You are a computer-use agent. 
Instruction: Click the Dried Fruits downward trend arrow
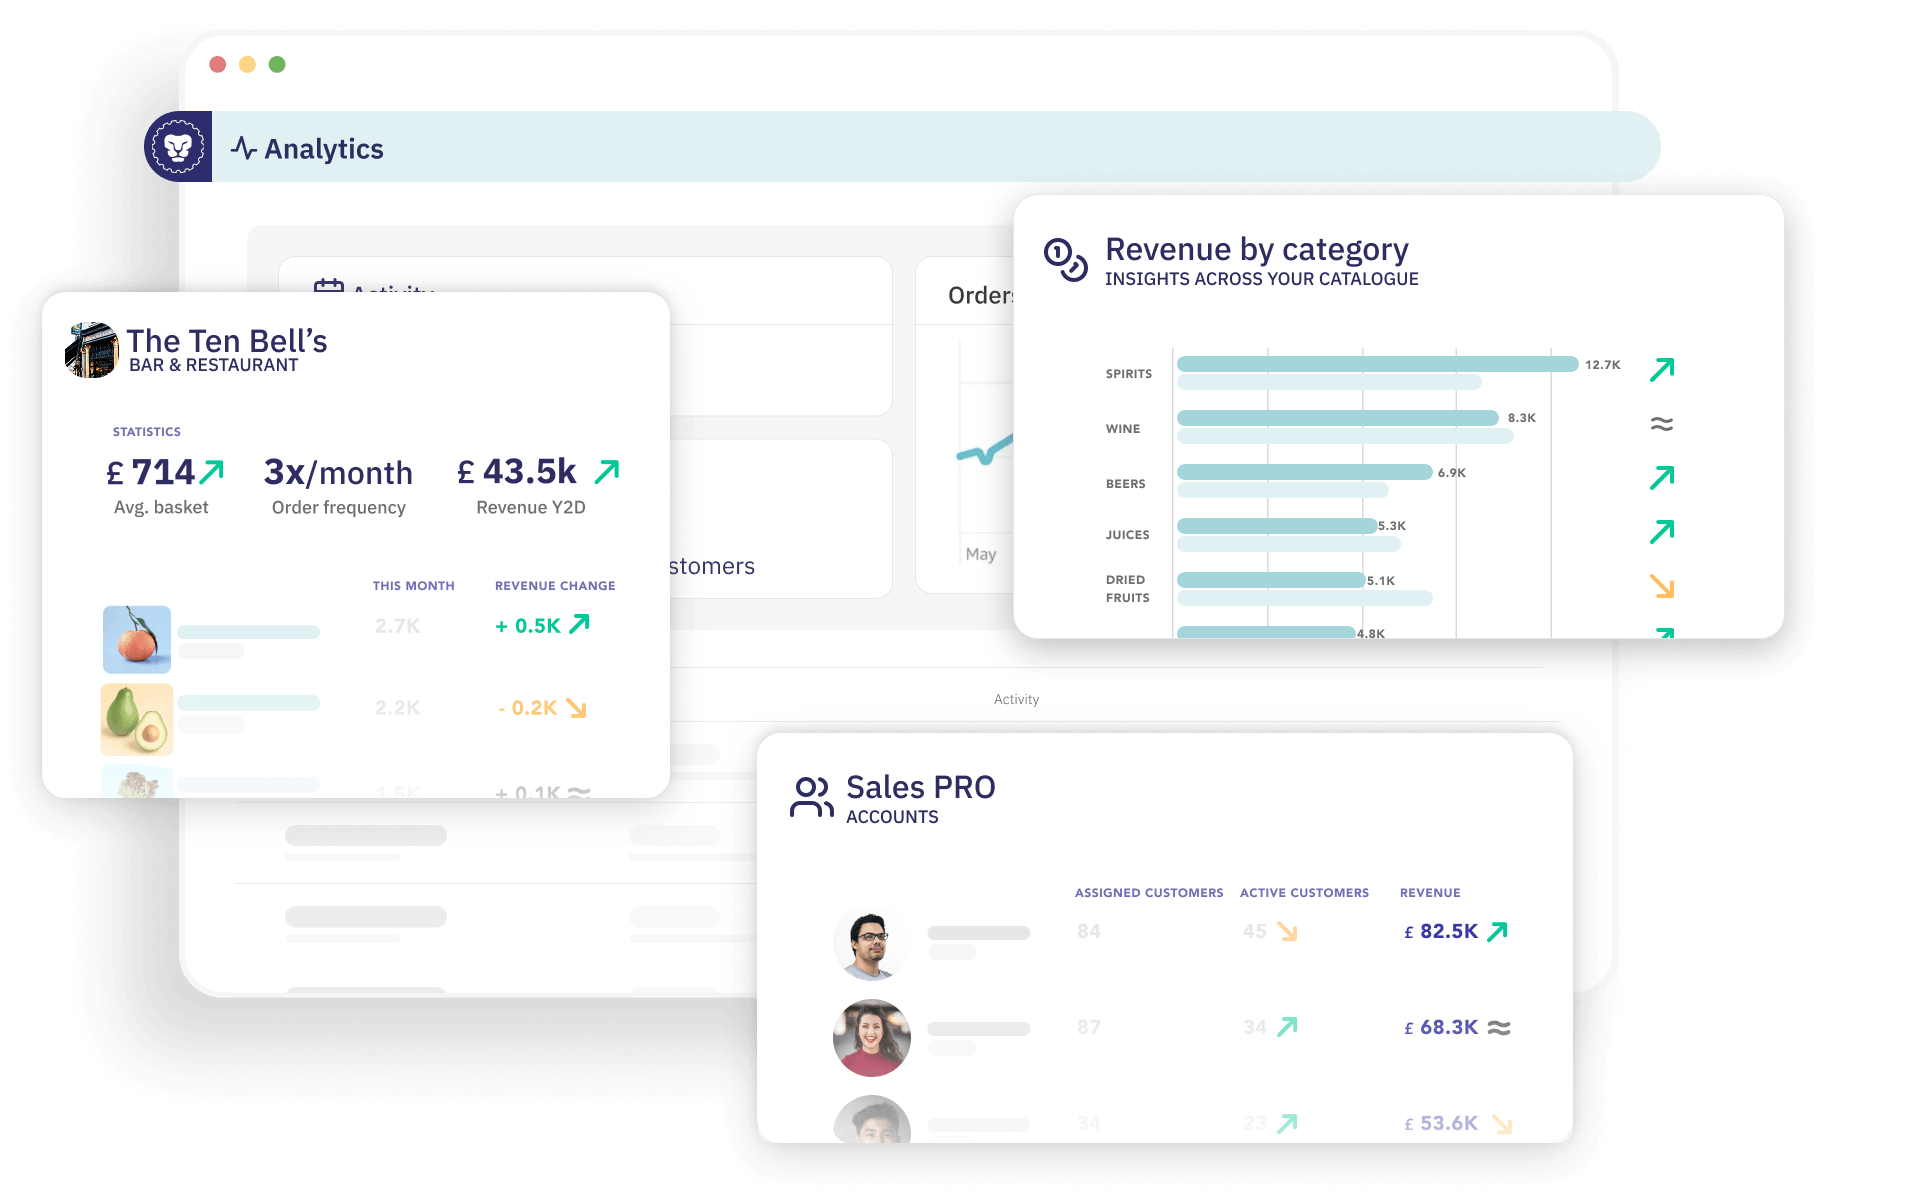pos(1661,586)
